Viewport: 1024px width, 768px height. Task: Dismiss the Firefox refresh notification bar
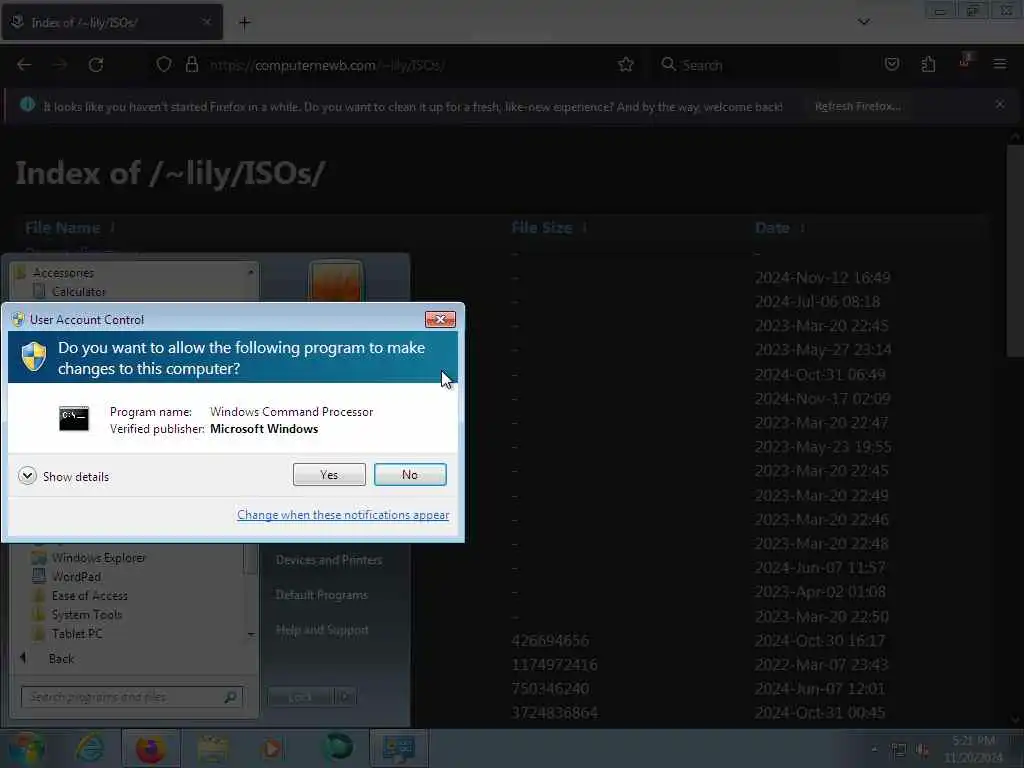coord(1000,104)
